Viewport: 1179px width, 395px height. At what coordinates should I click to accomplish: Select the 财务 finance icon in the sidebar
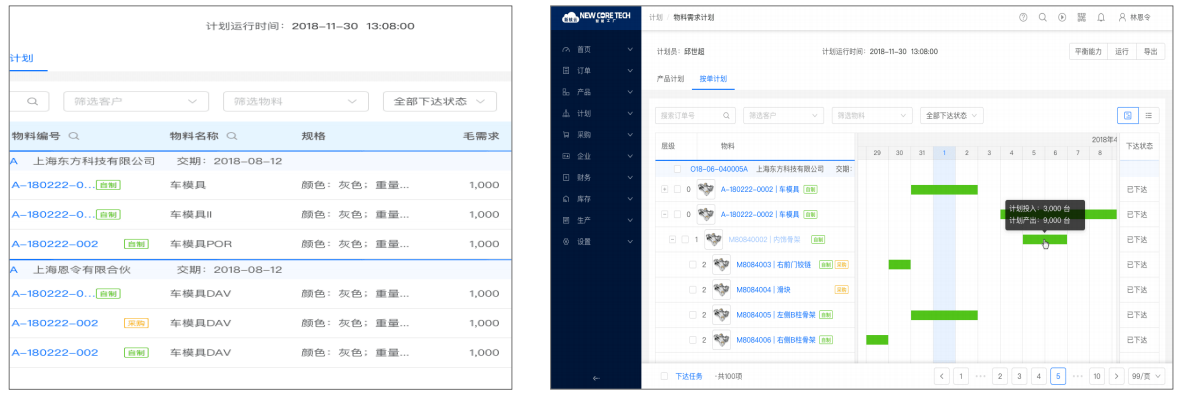tap(565, 178)
